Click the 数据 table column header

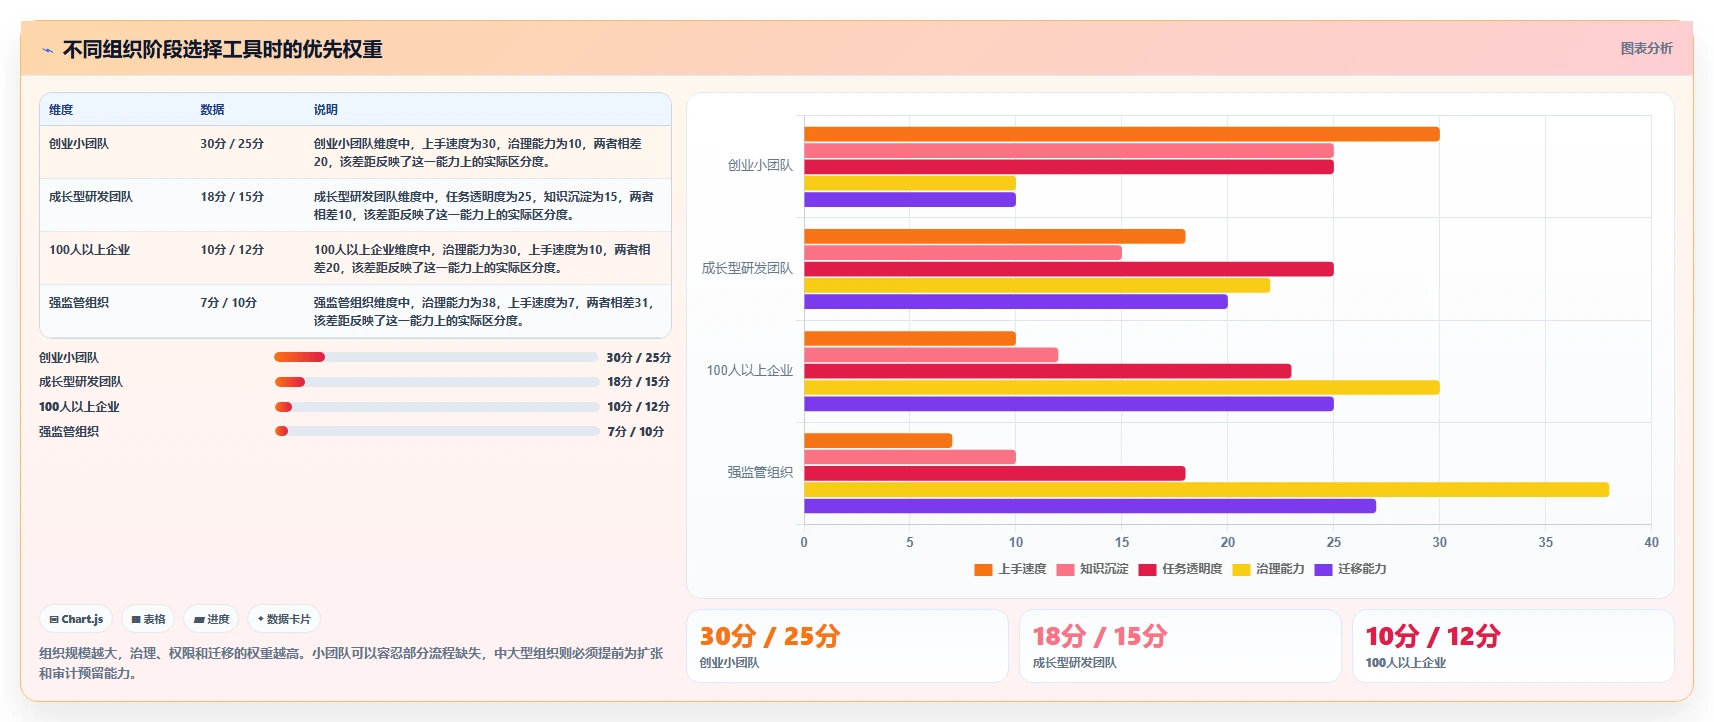coord(212,110)
